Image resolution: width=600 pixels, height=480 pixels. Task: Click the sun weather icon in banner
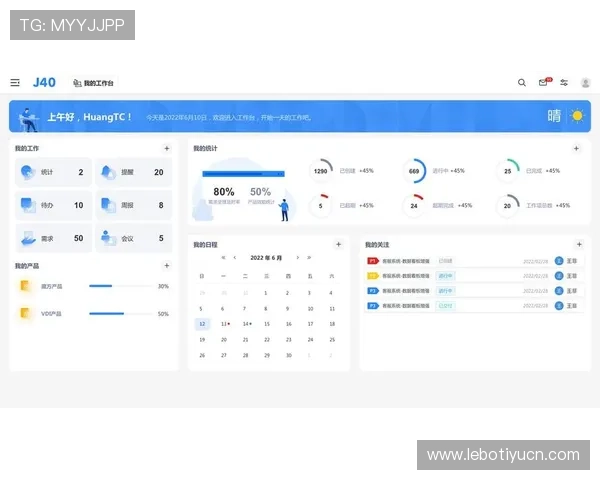tap(576, 116)
